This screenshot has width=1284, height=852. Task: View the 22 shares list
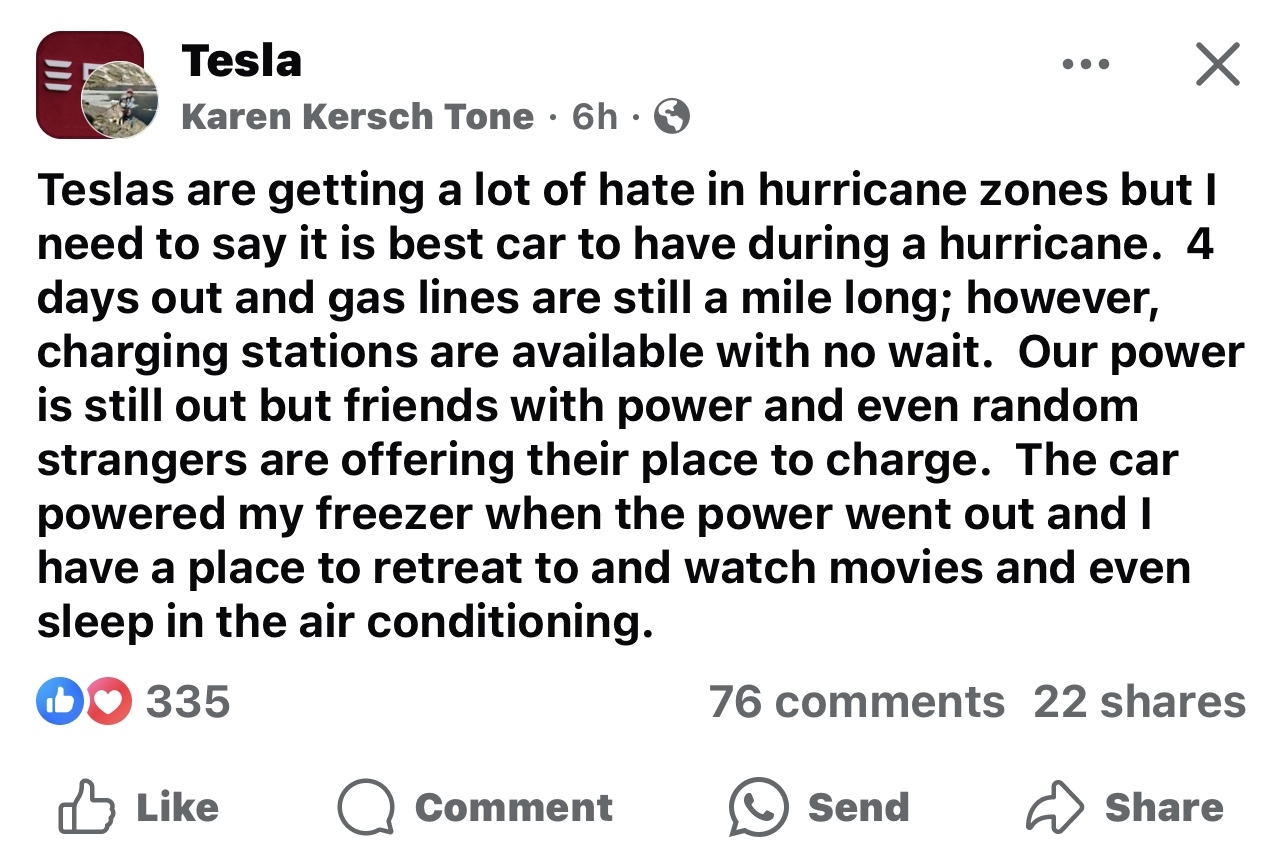[1139, 702]
